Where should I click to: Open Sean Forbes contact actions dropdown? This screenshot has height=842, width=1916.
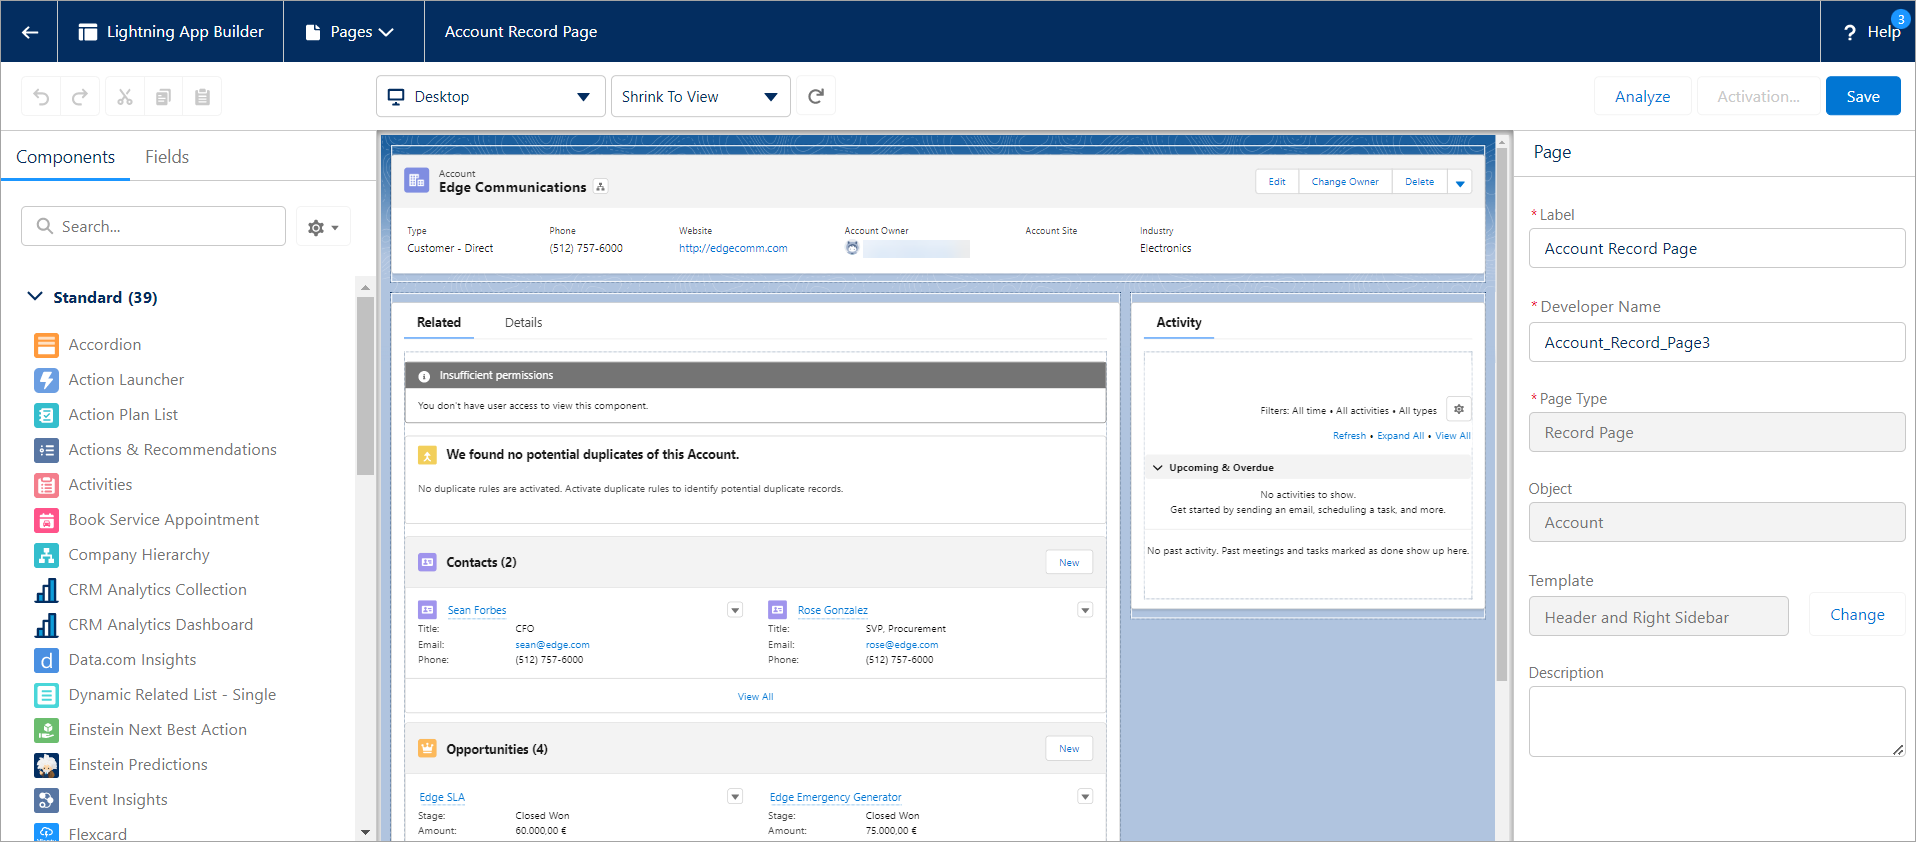[x=735, y=610]
